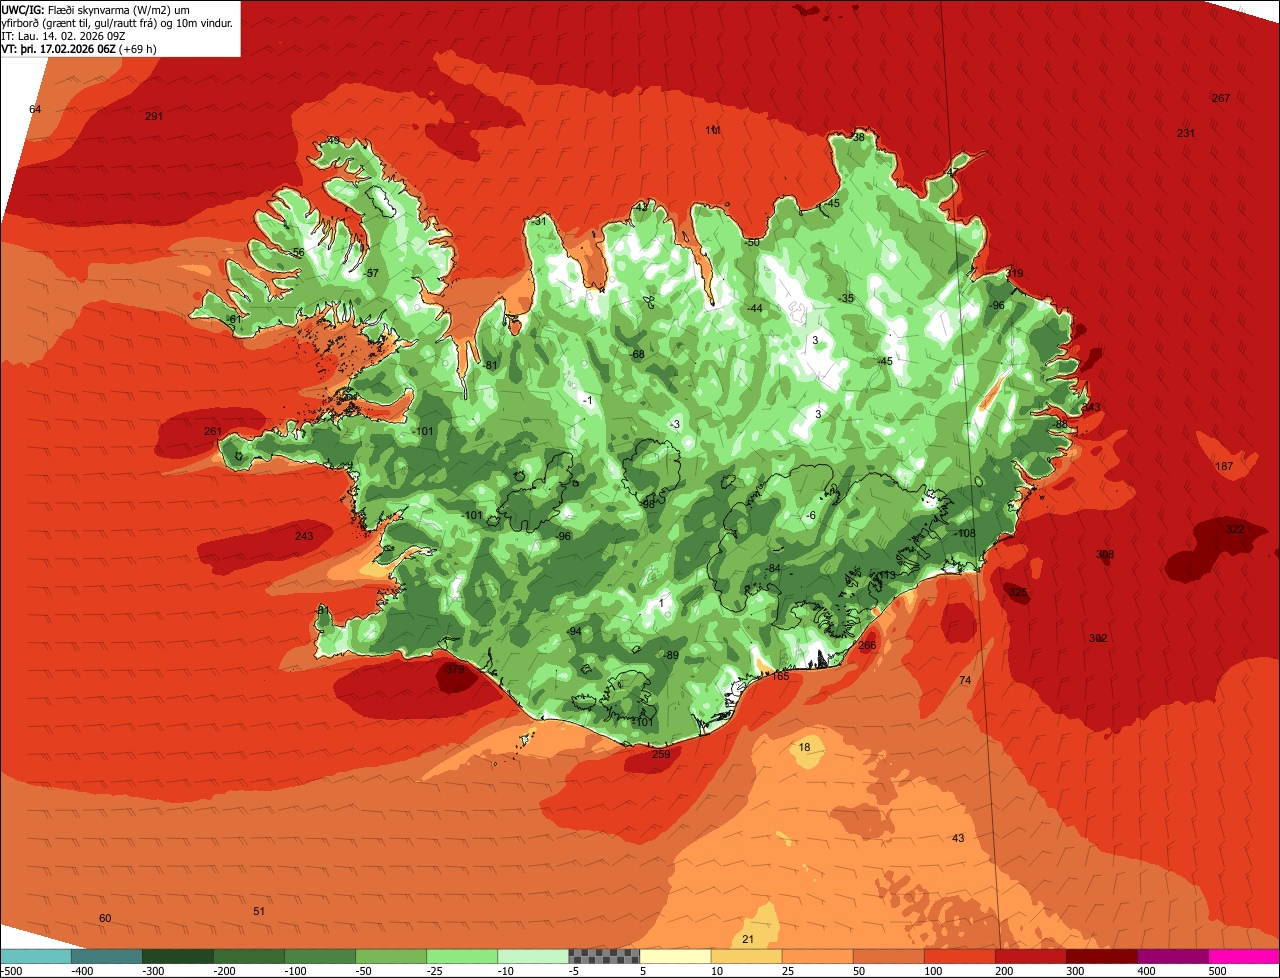Click map value '-44' in north Iceland
The image size is (1280, 978).
(754, 308)
